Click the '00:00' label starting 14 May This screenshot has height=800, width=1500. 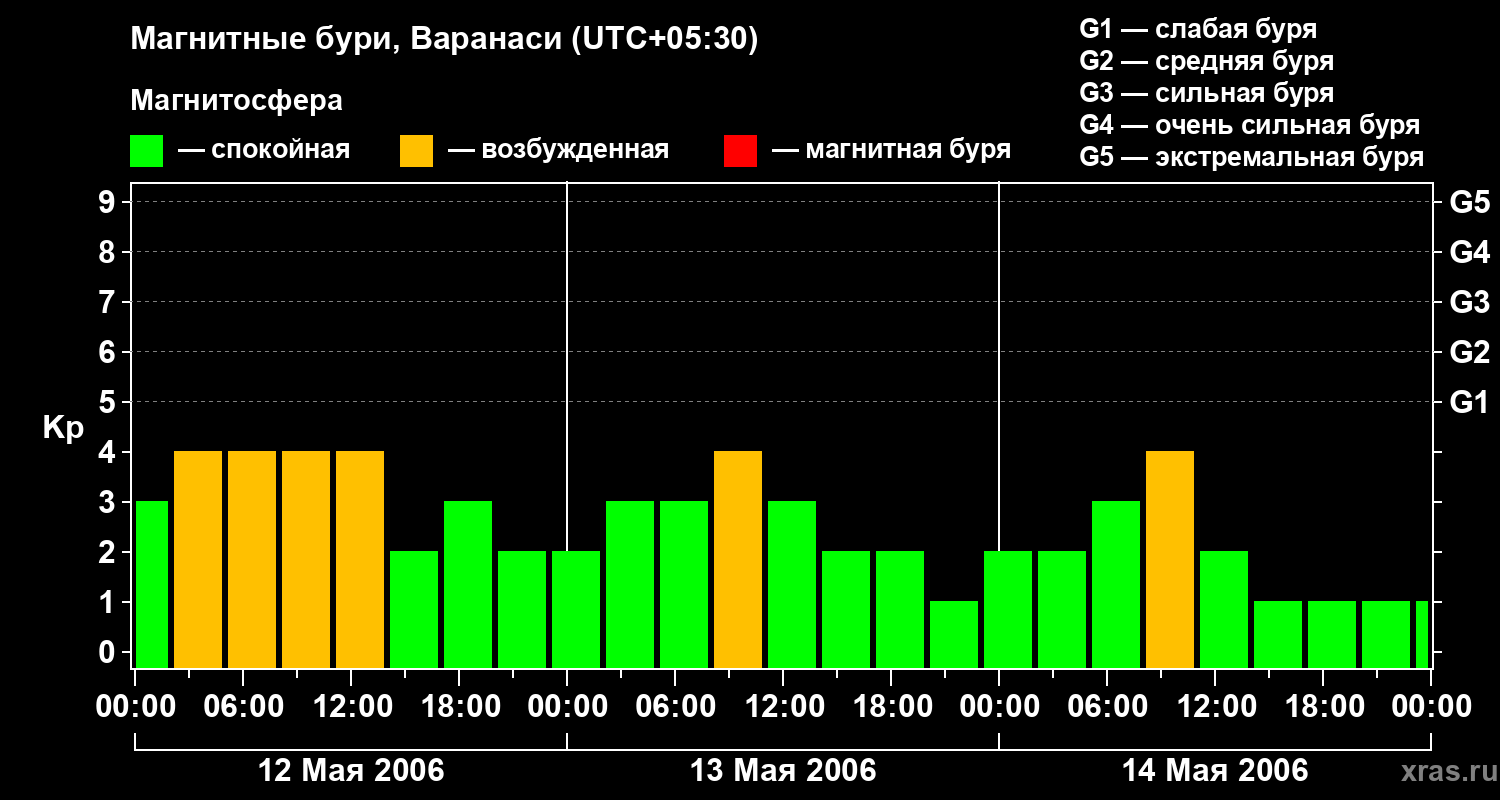(999, 707)
